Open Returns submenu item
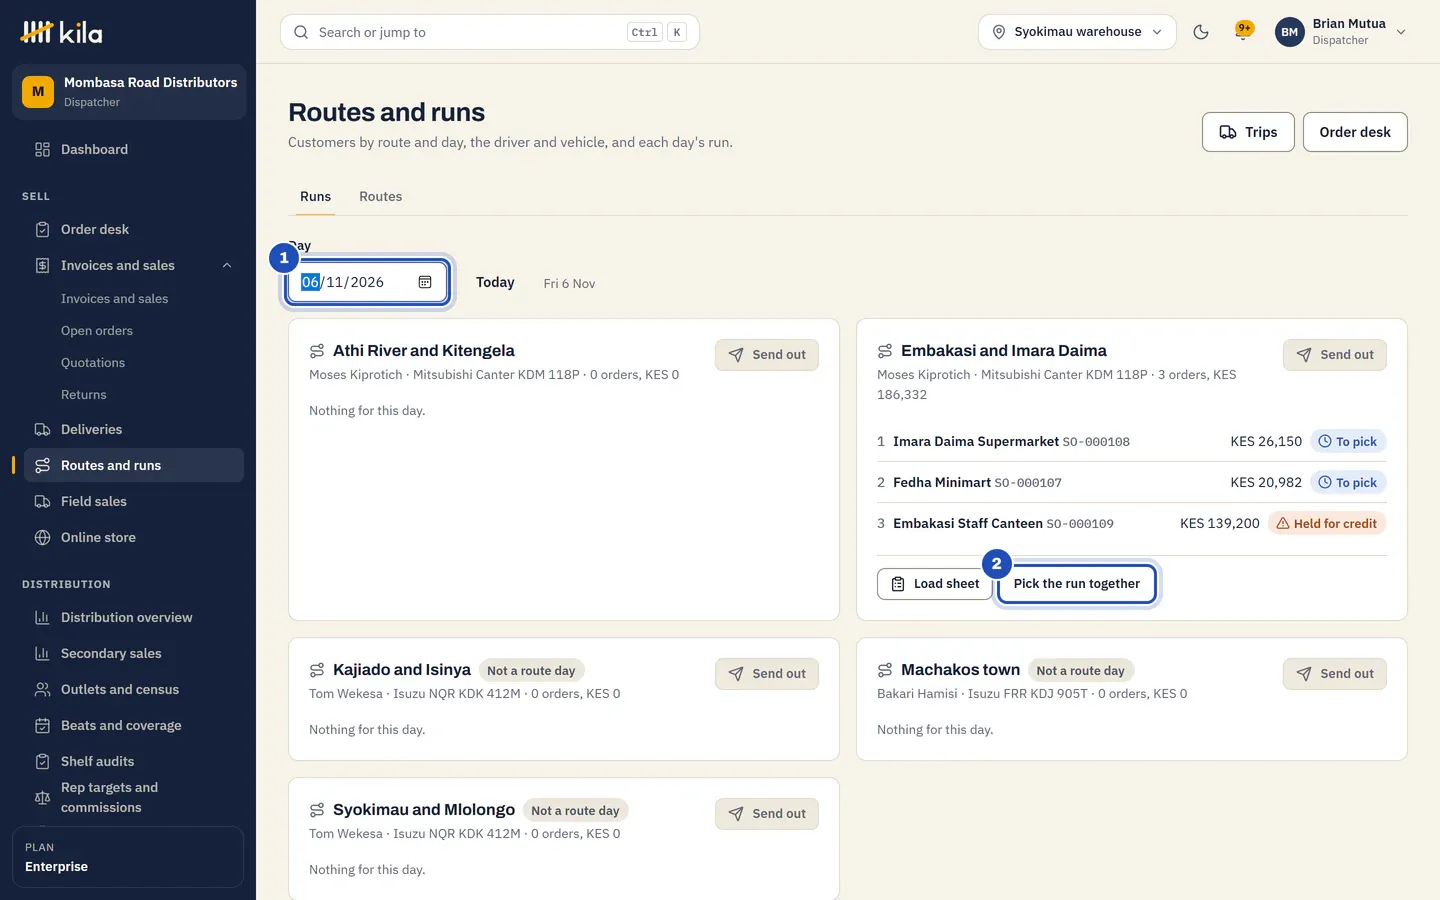1440x900 pixels. click(x=83, y=394)
